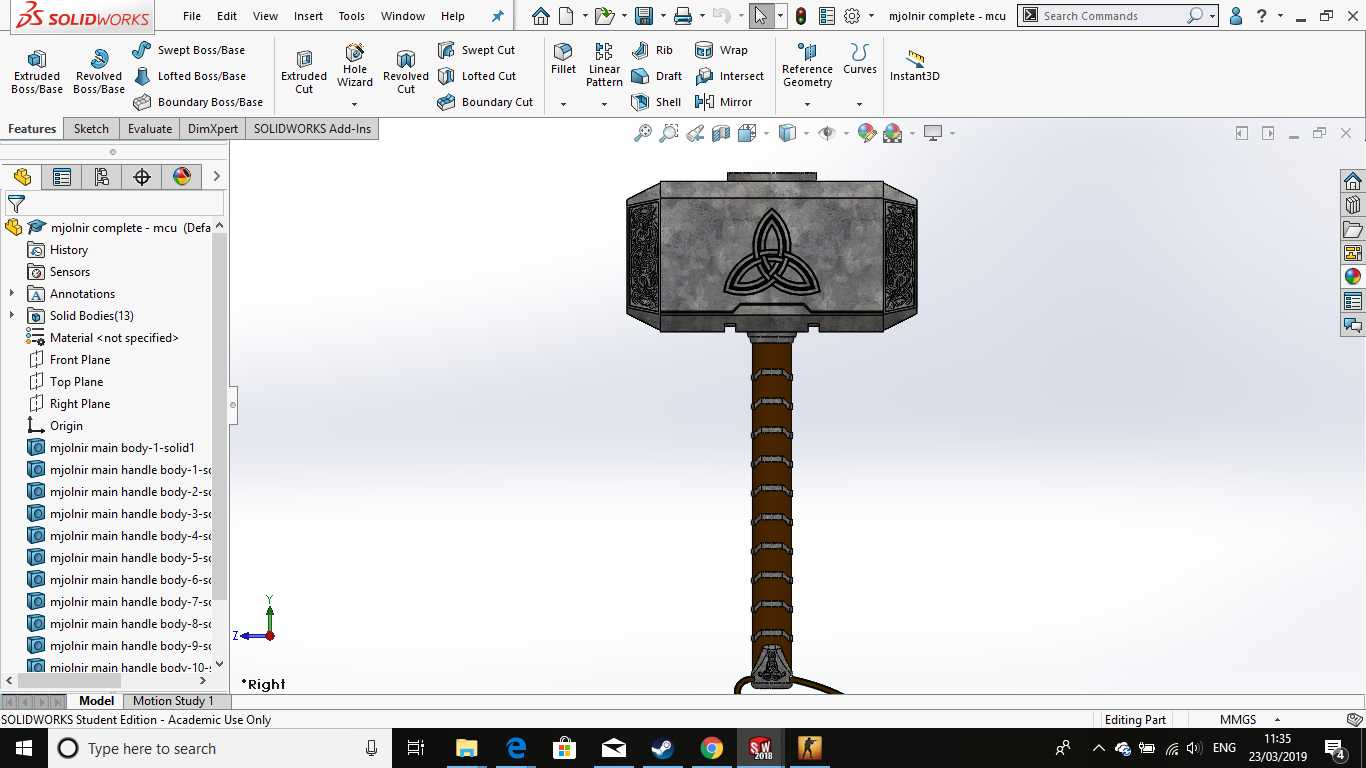Switch to the Evaluate tab
Screen dimensions: 1366x768
(150, 129)
